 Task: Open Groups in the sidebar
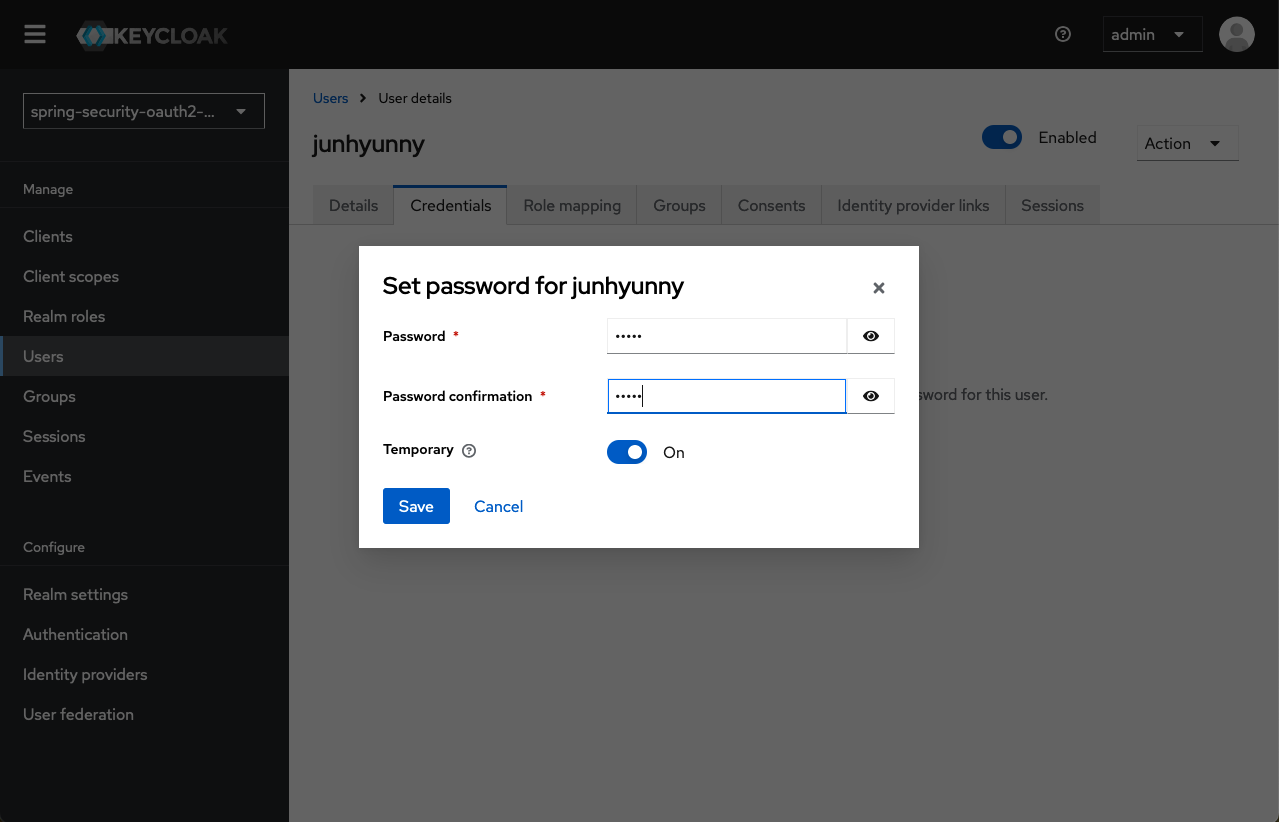[144, 396]
